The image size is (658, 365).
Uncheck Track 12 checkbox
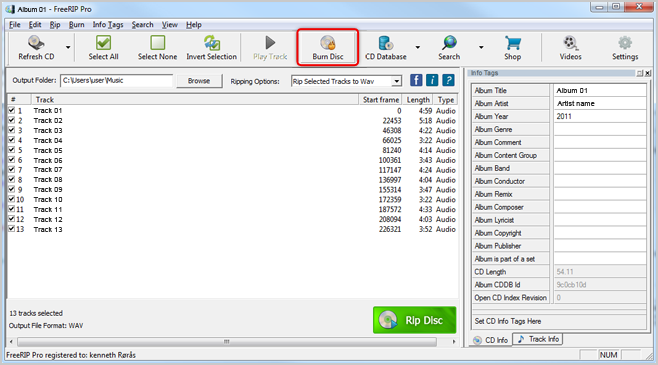[x=12, y=219]
